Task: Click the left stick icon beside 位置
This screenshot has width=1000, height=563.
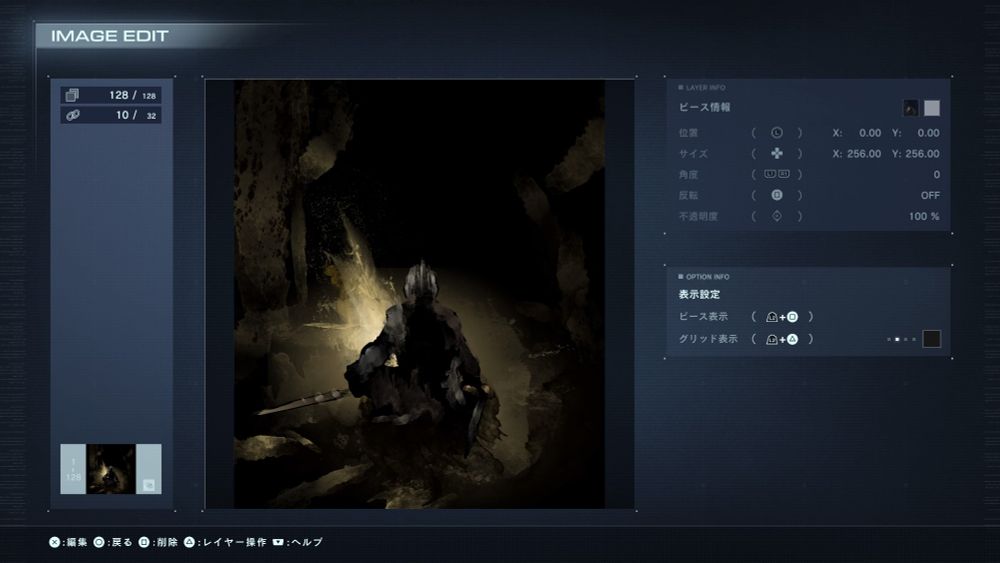Action: tap(777, 133)
